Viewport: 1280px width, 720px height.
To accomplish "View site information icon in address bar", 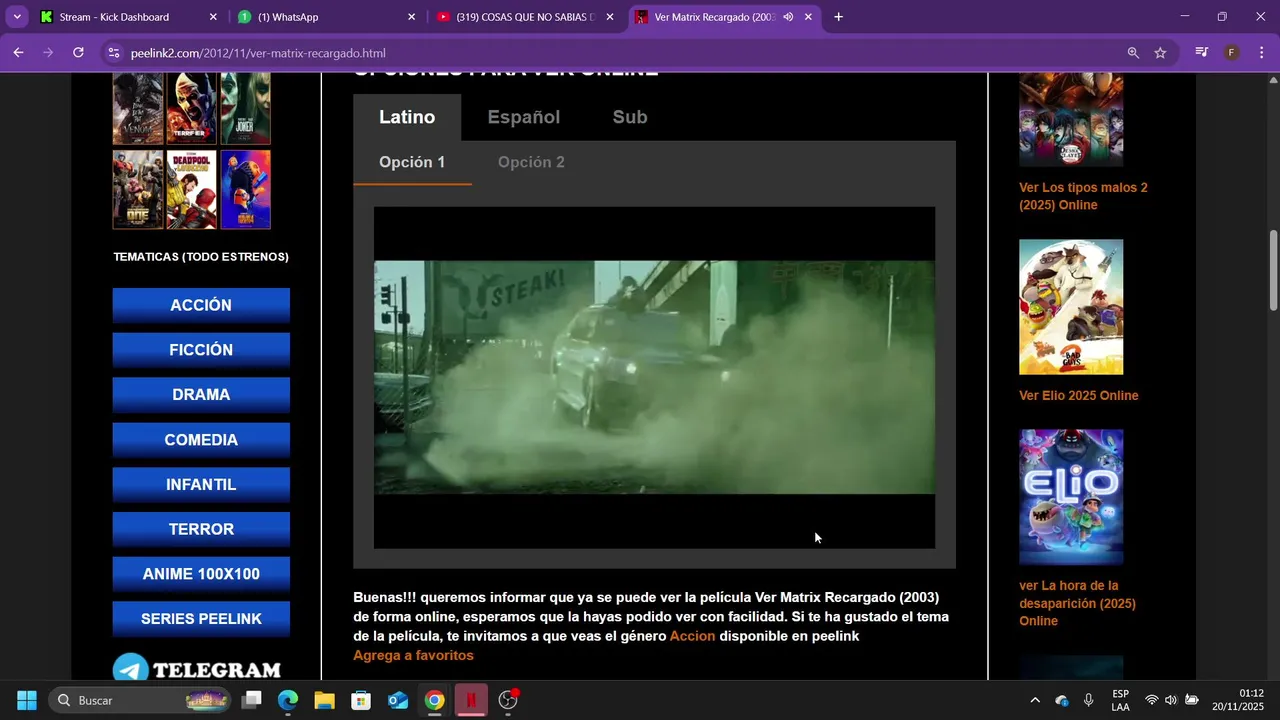I will click(x=113, y=53).
